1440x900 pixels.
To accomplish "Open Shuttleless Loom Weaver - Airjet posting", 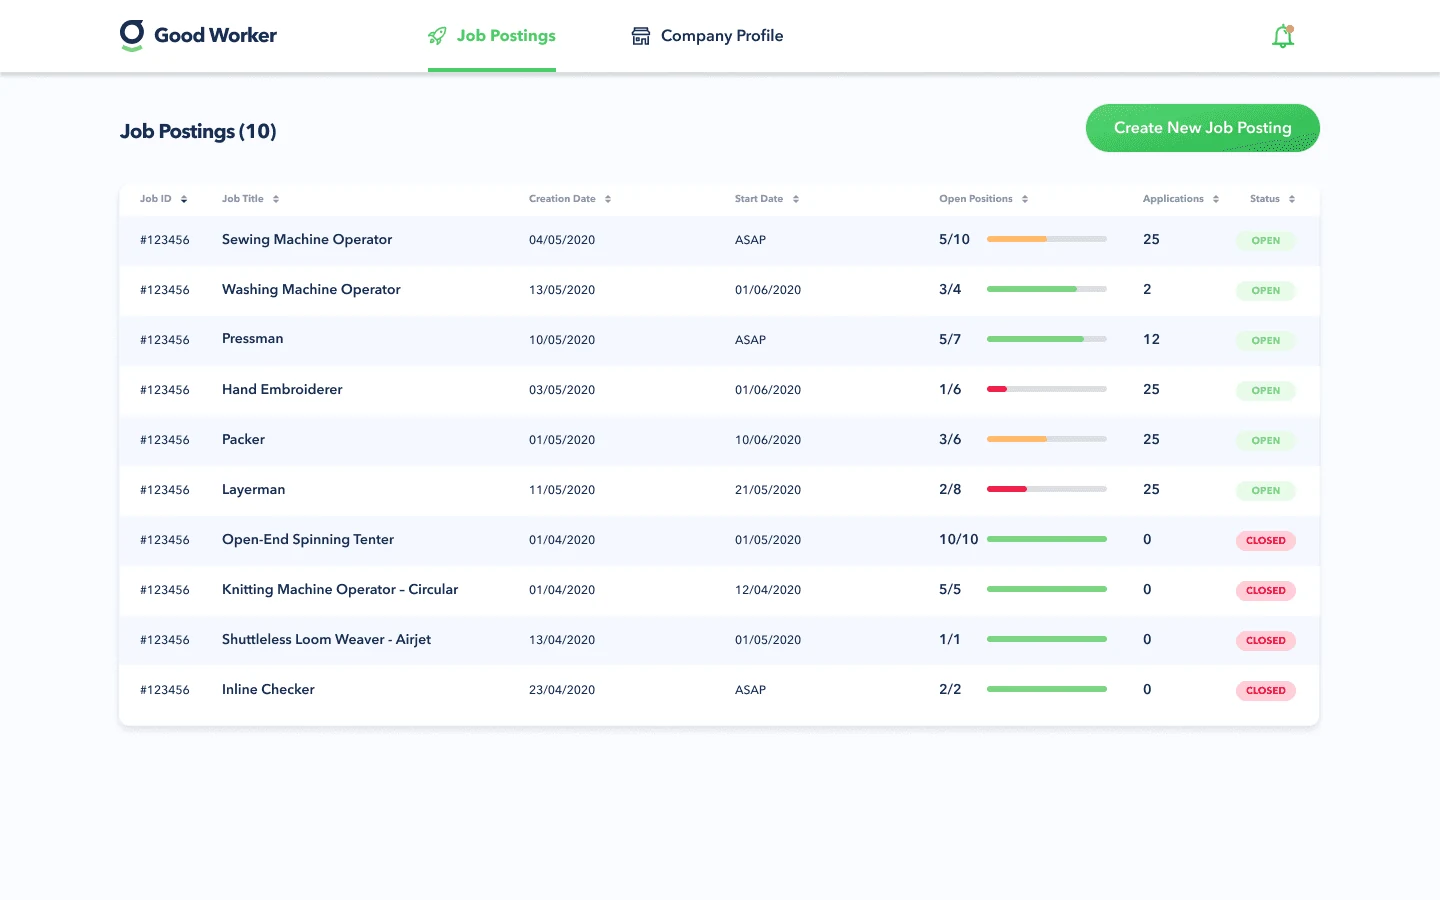I will click(x=326, y=639).
